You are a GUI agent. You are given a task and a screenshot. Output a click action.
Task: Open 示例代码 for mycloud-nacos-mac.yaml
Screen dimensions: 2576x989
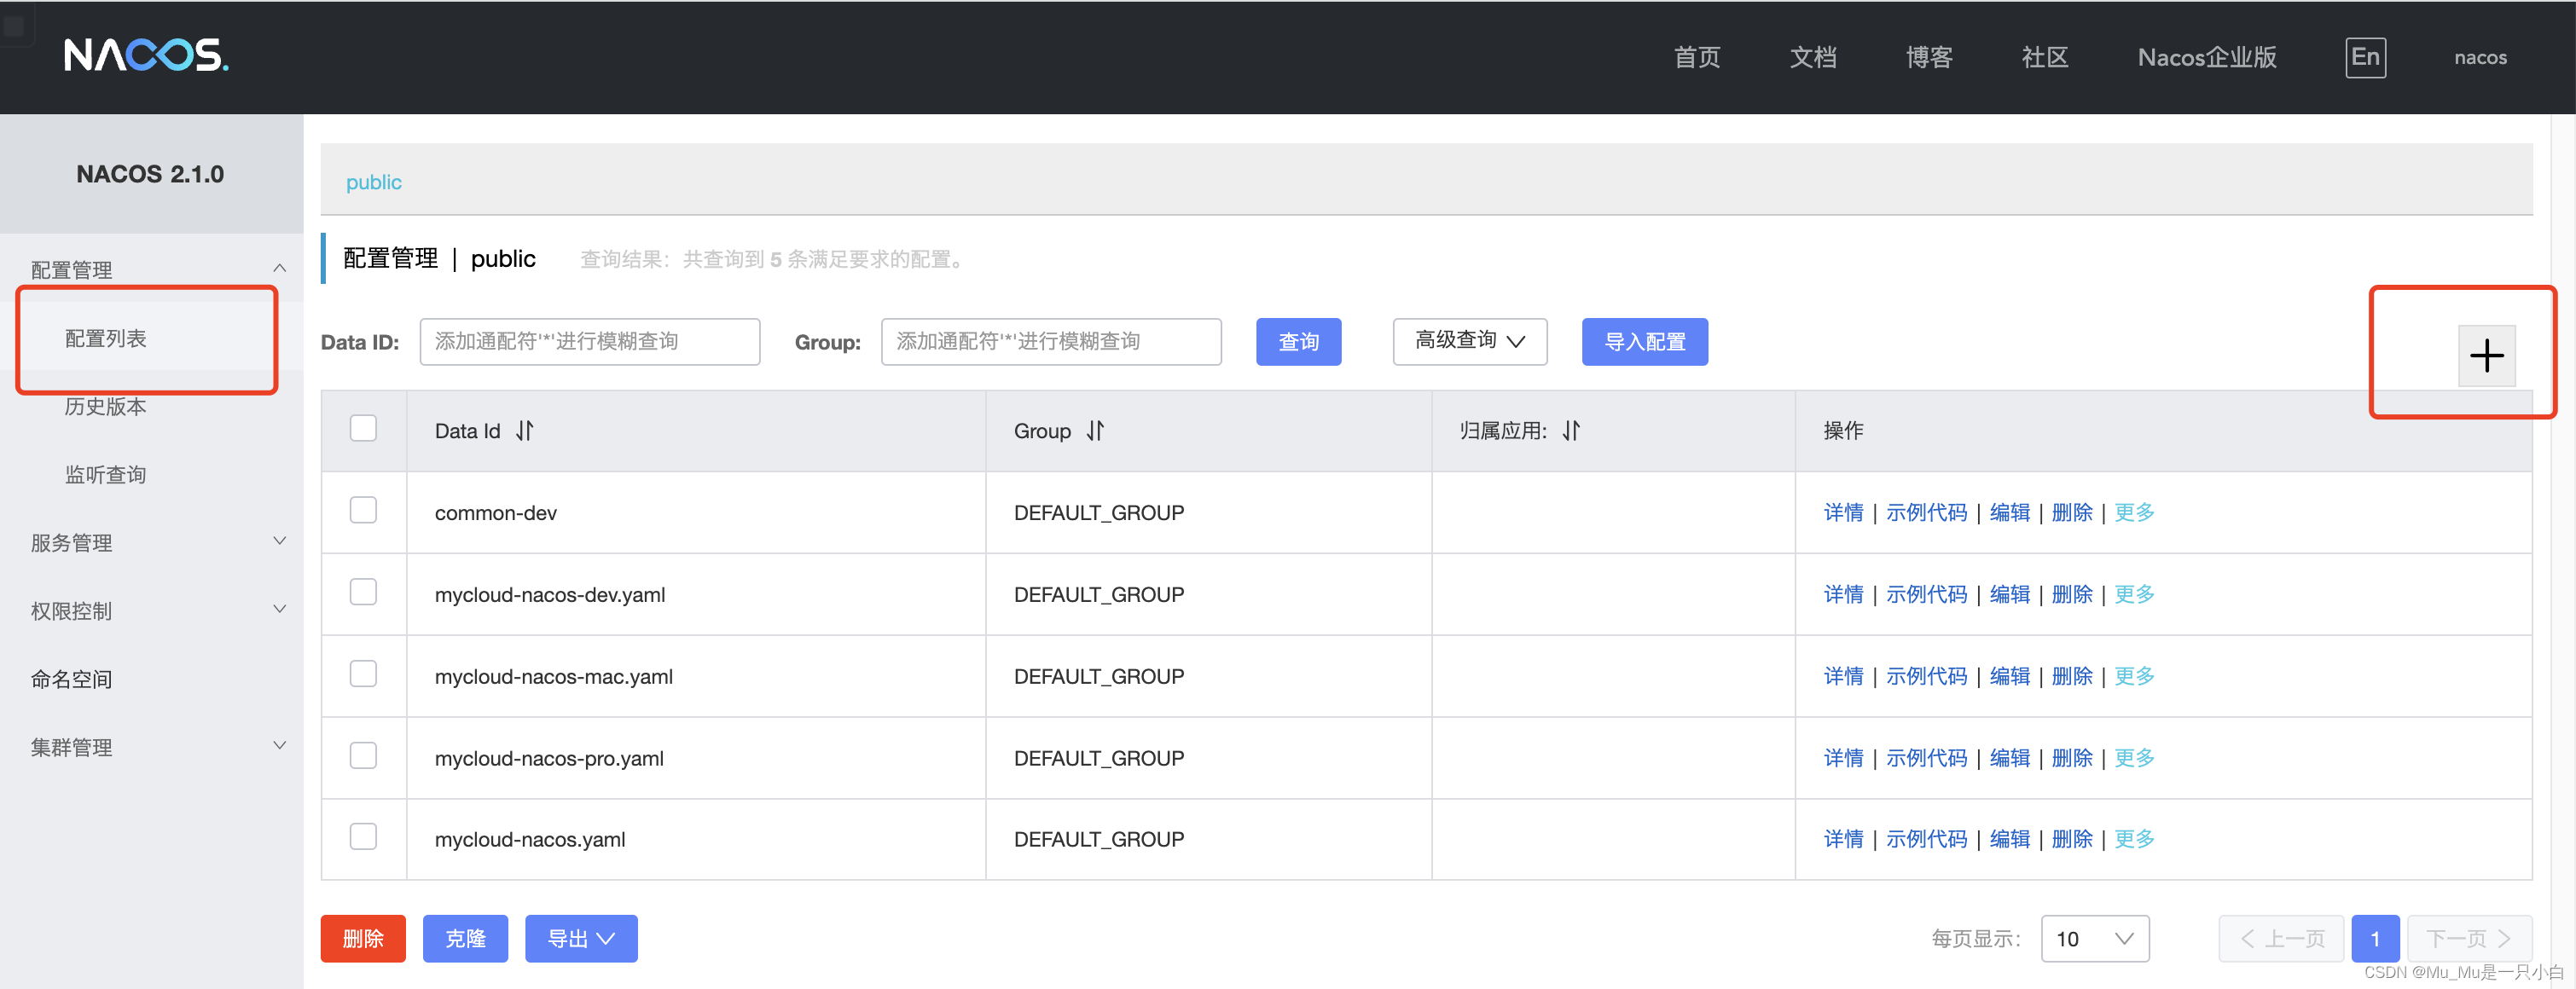click(x=1926, y=677)
